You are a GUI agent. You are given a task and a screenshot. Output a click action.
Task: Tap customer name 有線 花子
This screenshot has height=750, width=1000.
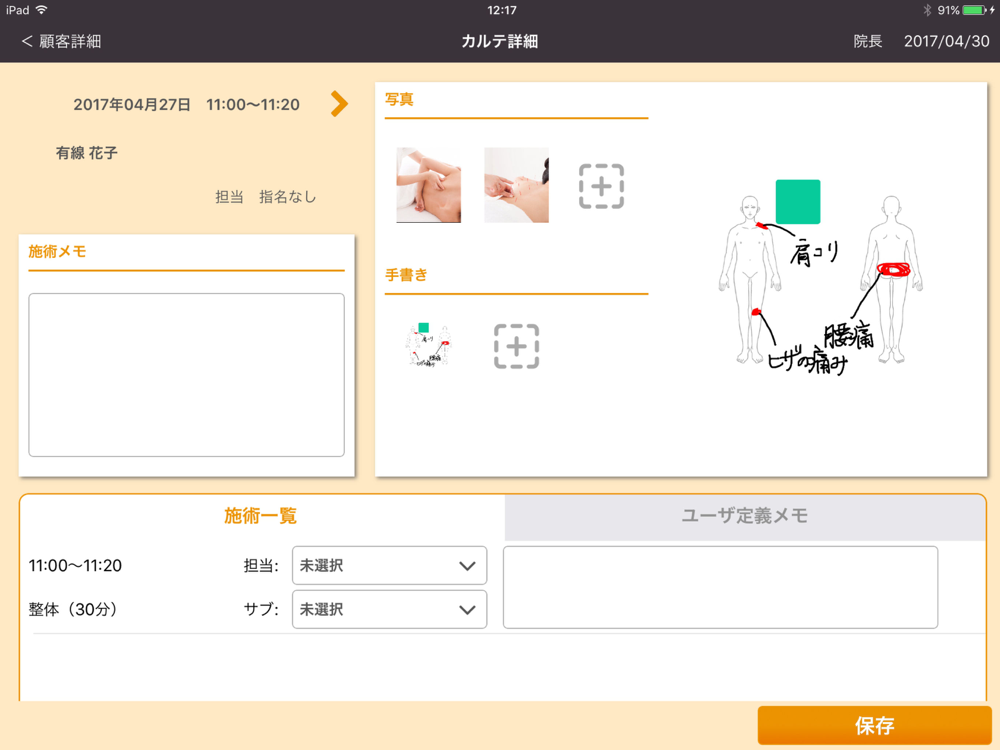87,153
